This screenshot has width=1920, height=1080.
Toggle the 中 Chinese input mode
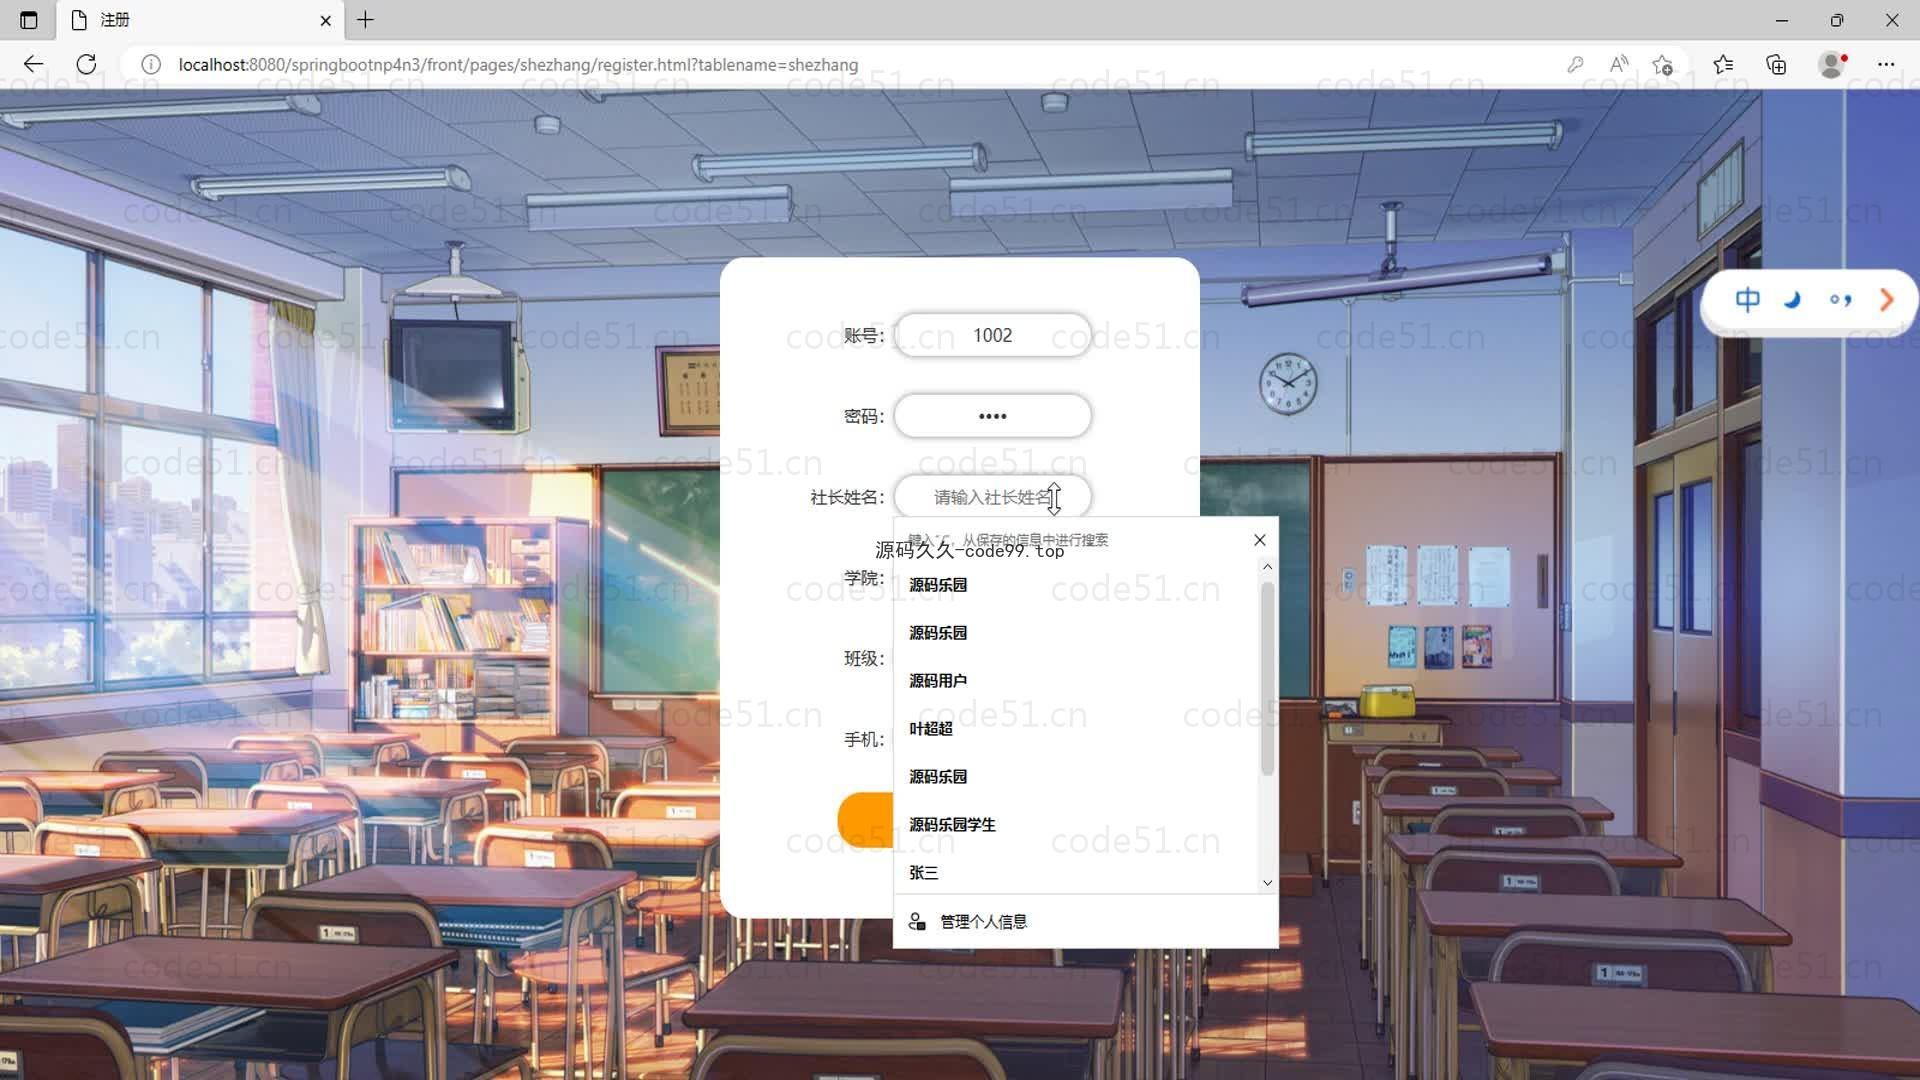click(x=1747, y=300)
